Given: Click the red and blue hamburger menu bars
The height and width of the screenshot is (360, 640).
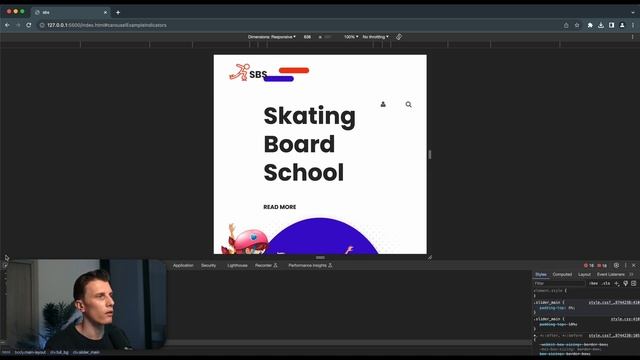Looking at the screenshot, I should point(287,74).
